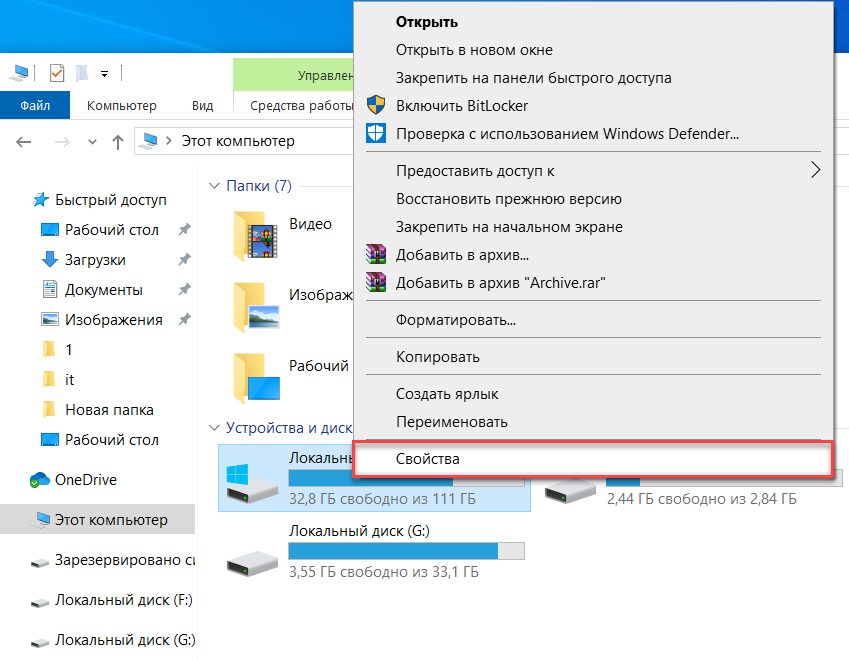Open the recent locations dropdown arrow

(93, 142)
